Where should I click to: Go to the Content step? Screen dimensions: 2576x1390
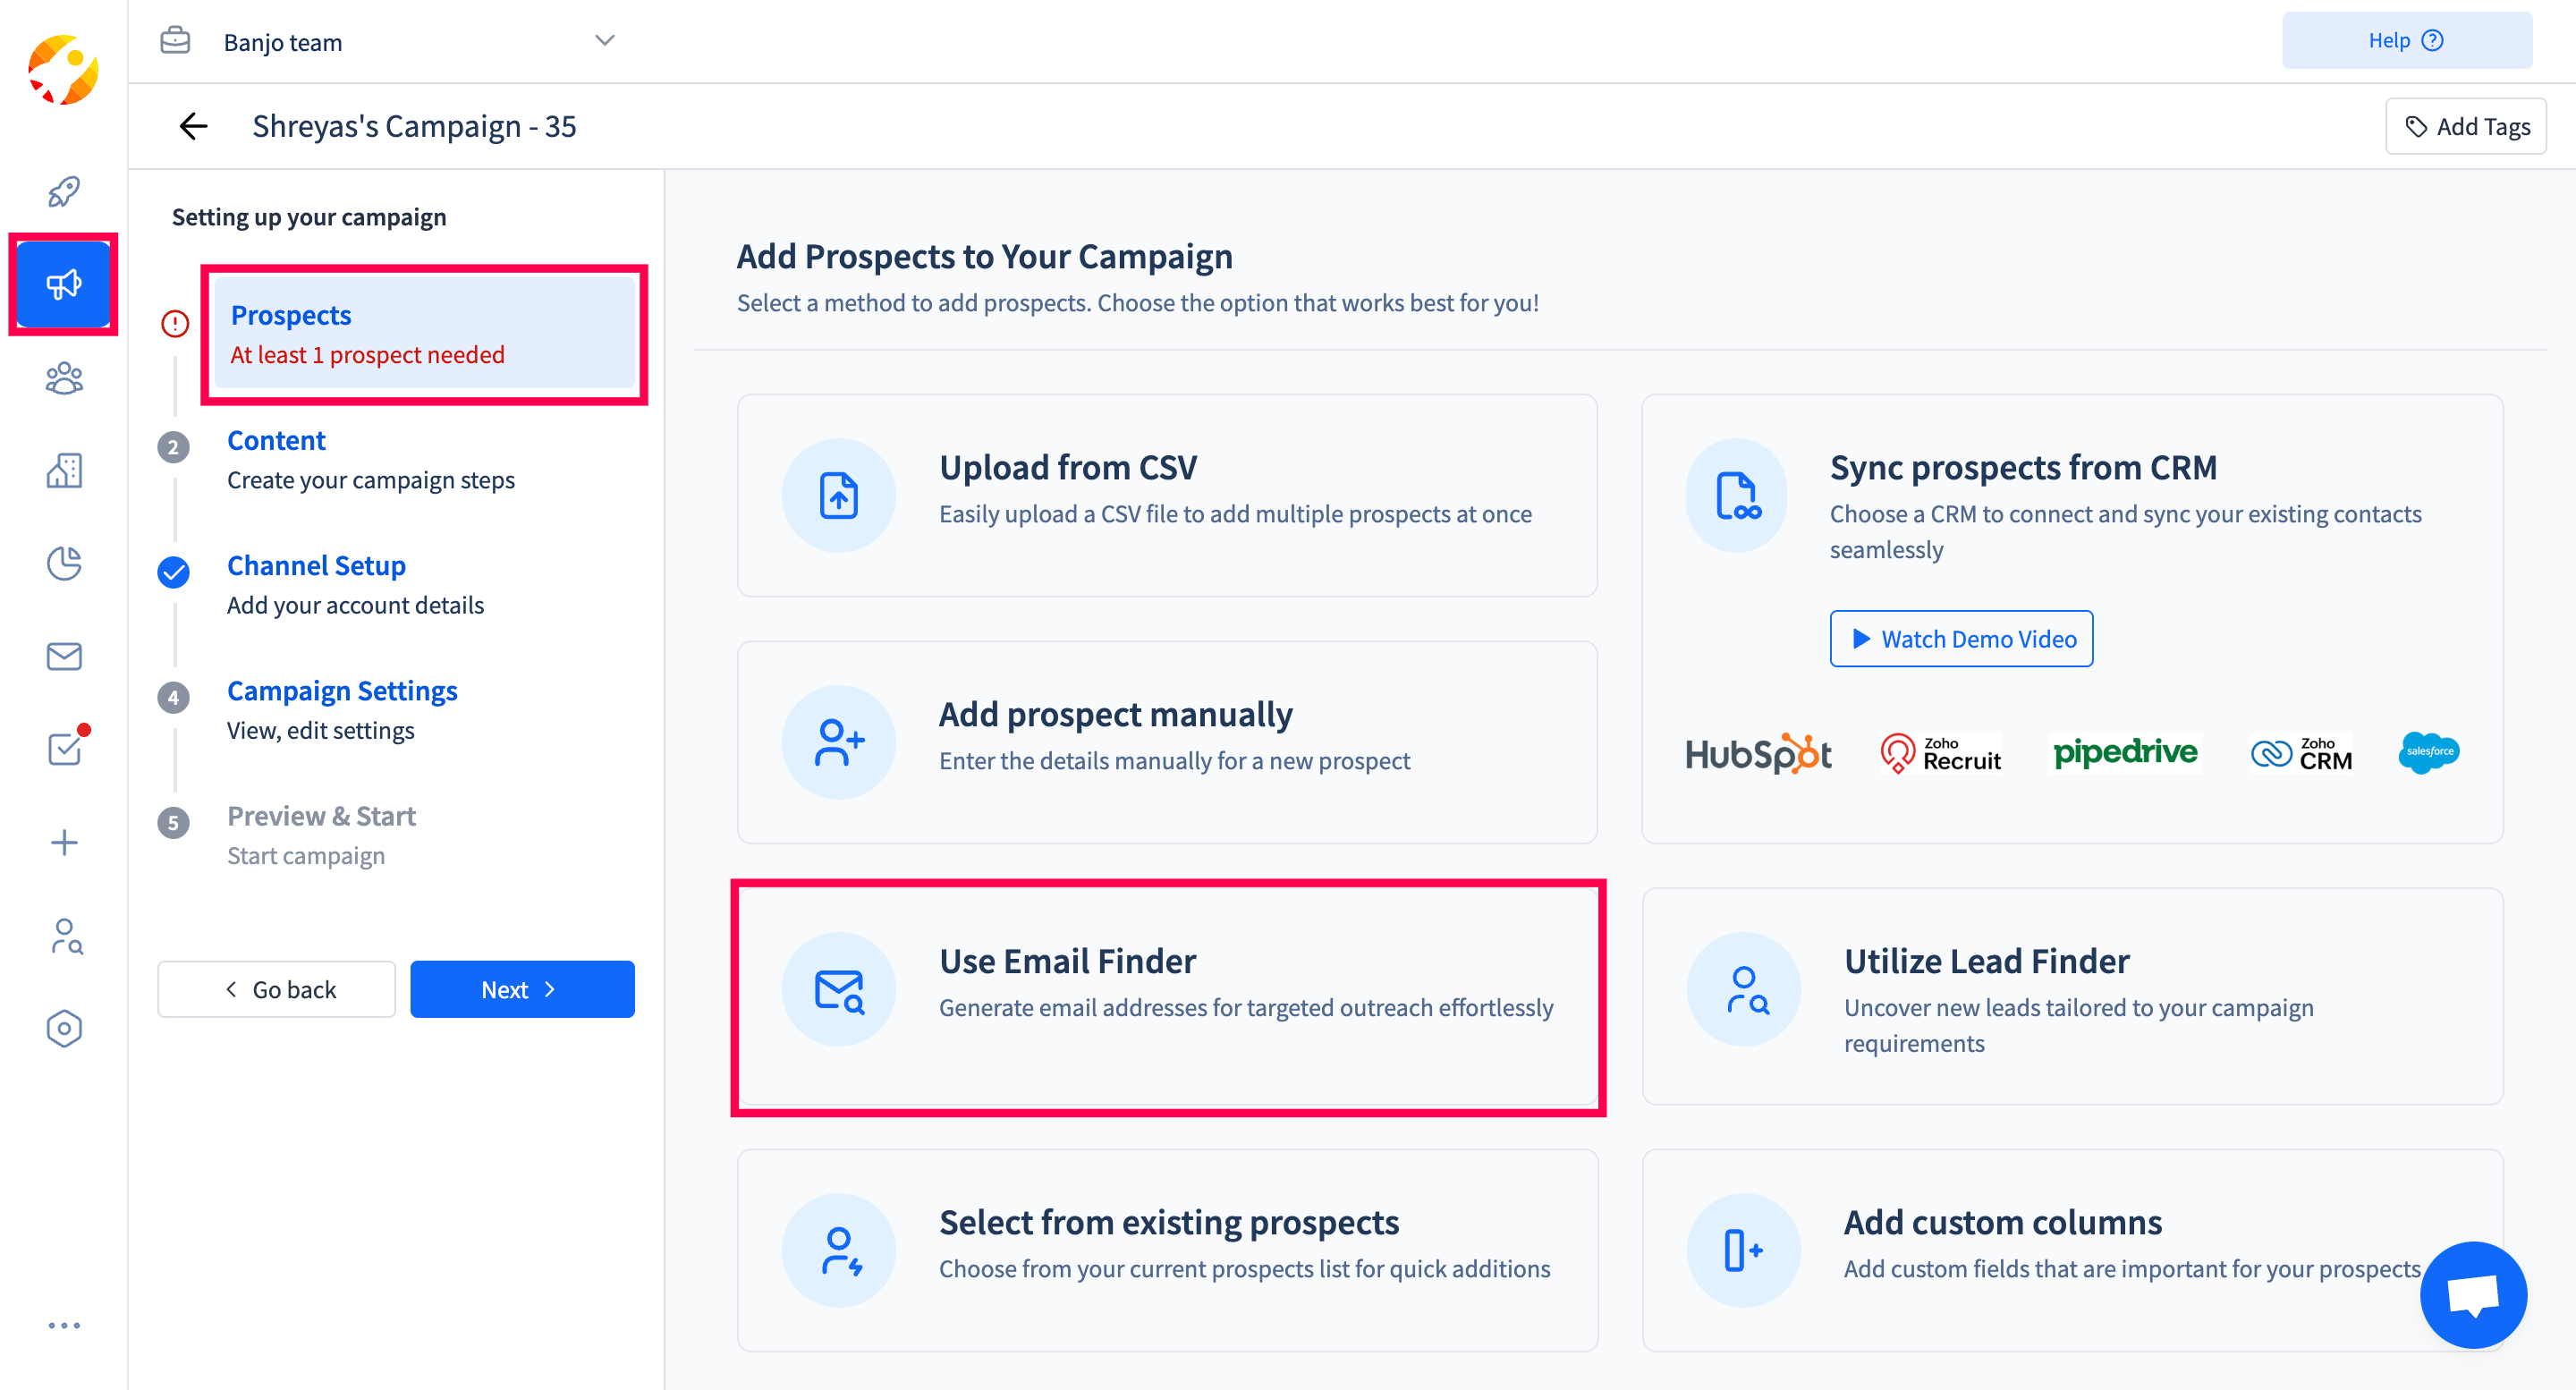[x=276, y=440]
